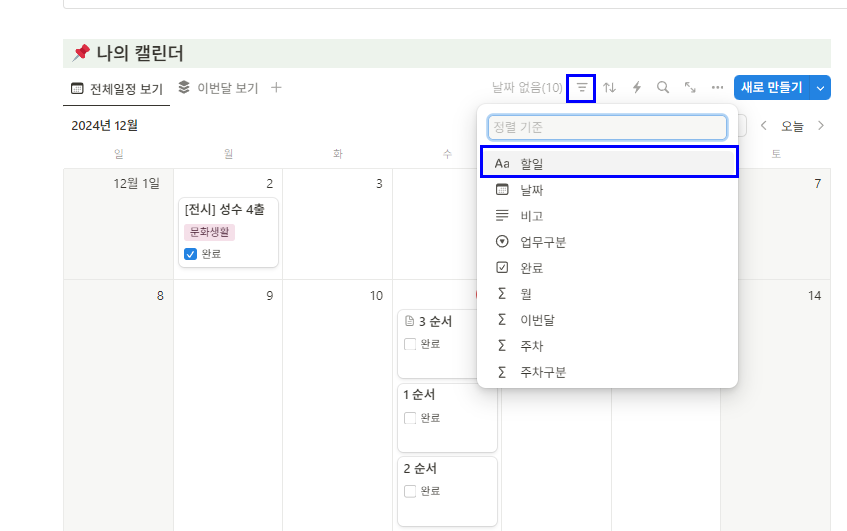Select 할일 property in sort list
Screen dimensions: 847x531
609,163
